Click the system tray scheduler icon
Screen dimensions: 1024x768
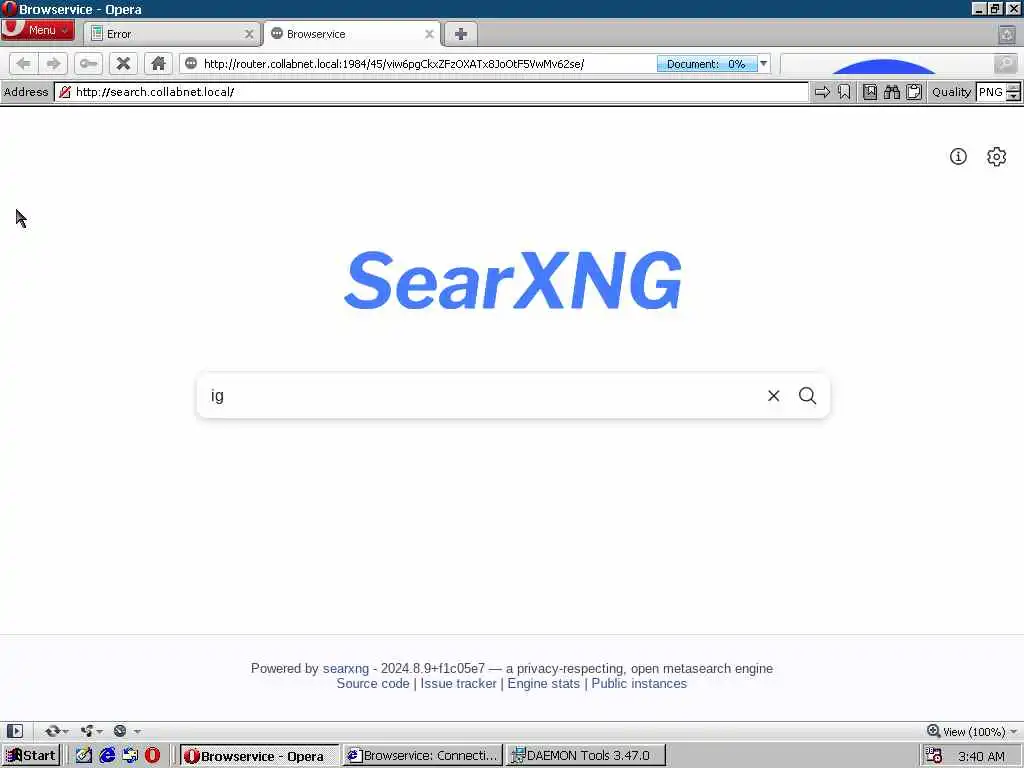[934, 756]
